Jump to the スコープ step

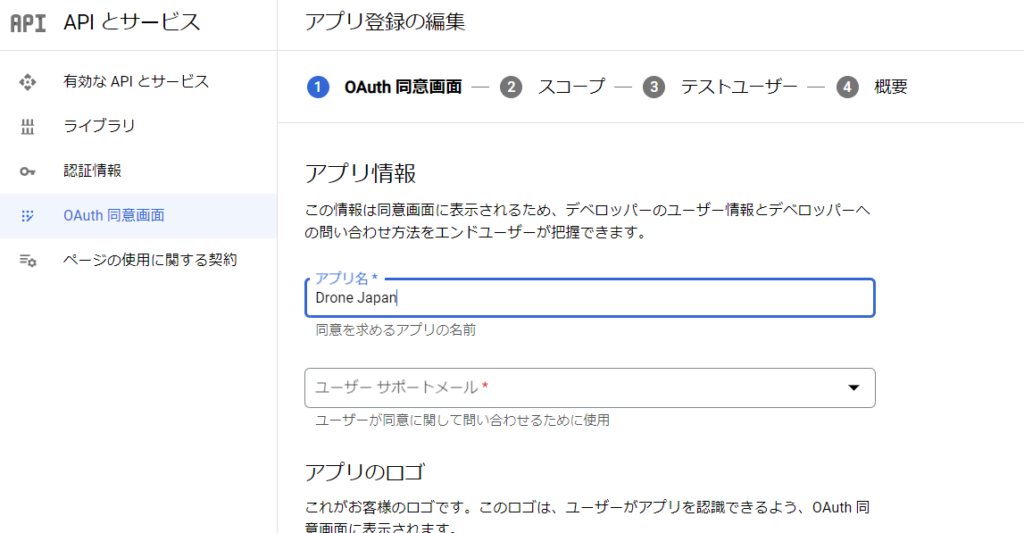click(x=571, y=87)
